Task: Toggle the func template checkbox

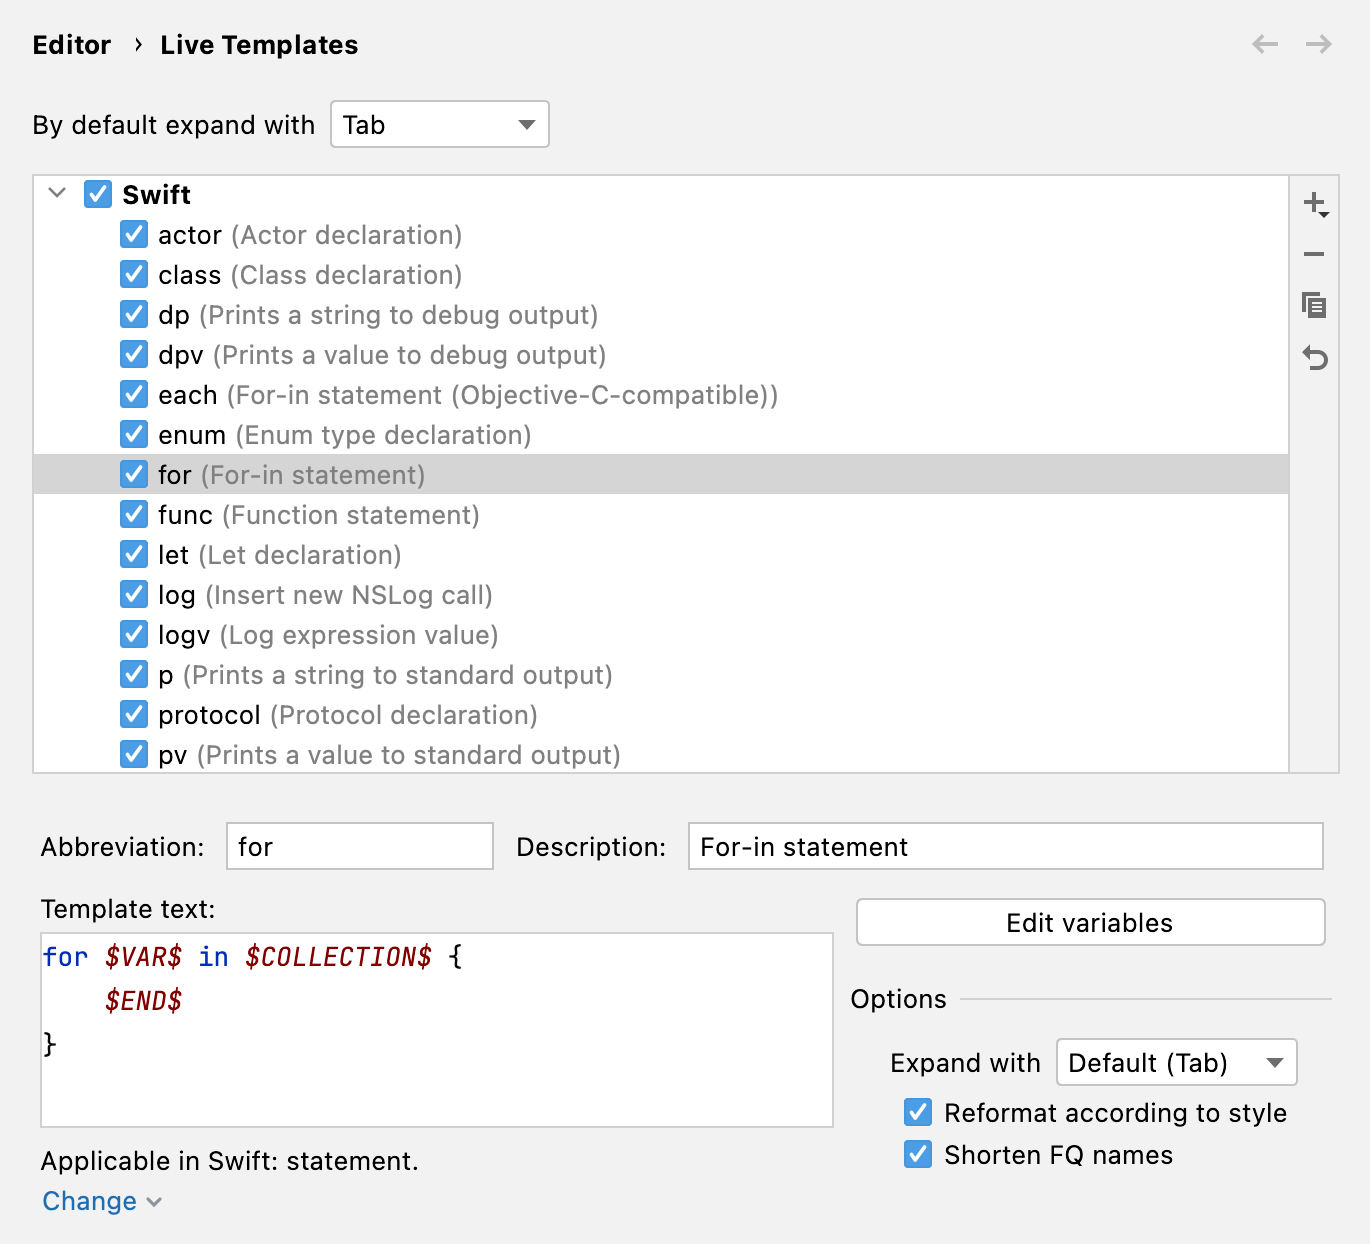Action: 134,514
